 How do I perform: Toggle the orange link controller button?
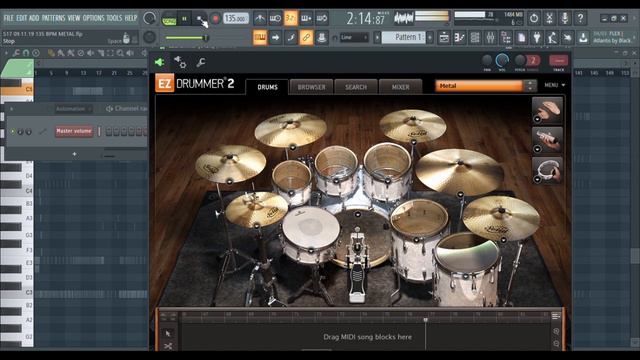[306, 38]
